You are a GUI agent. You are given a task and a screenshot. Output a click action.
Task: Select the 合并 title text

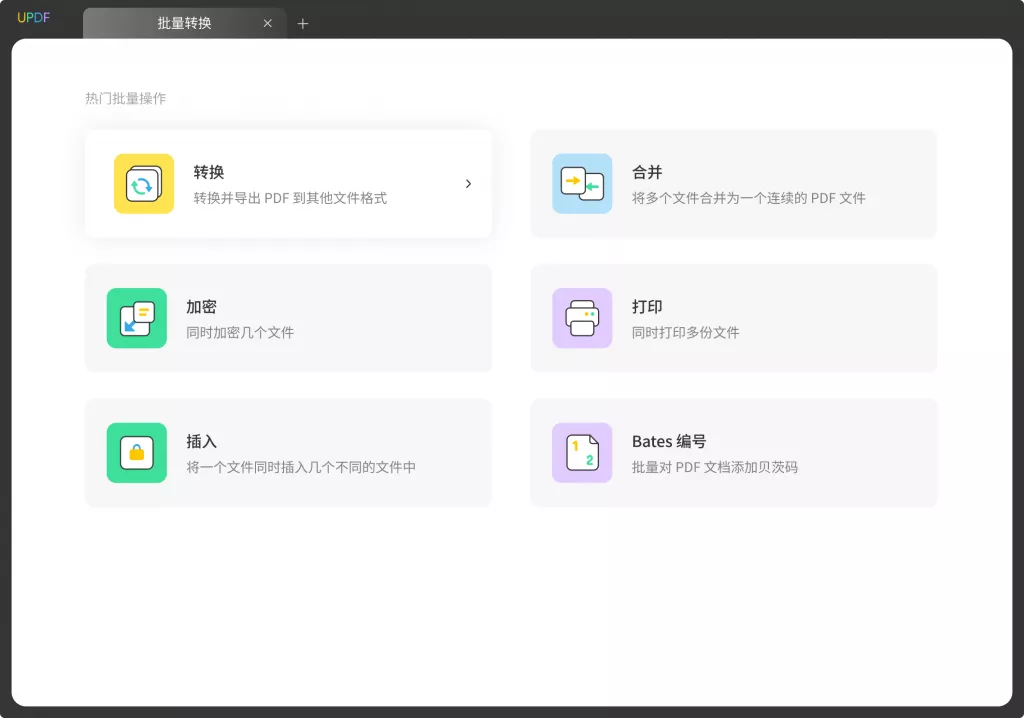tap(647, 172)
